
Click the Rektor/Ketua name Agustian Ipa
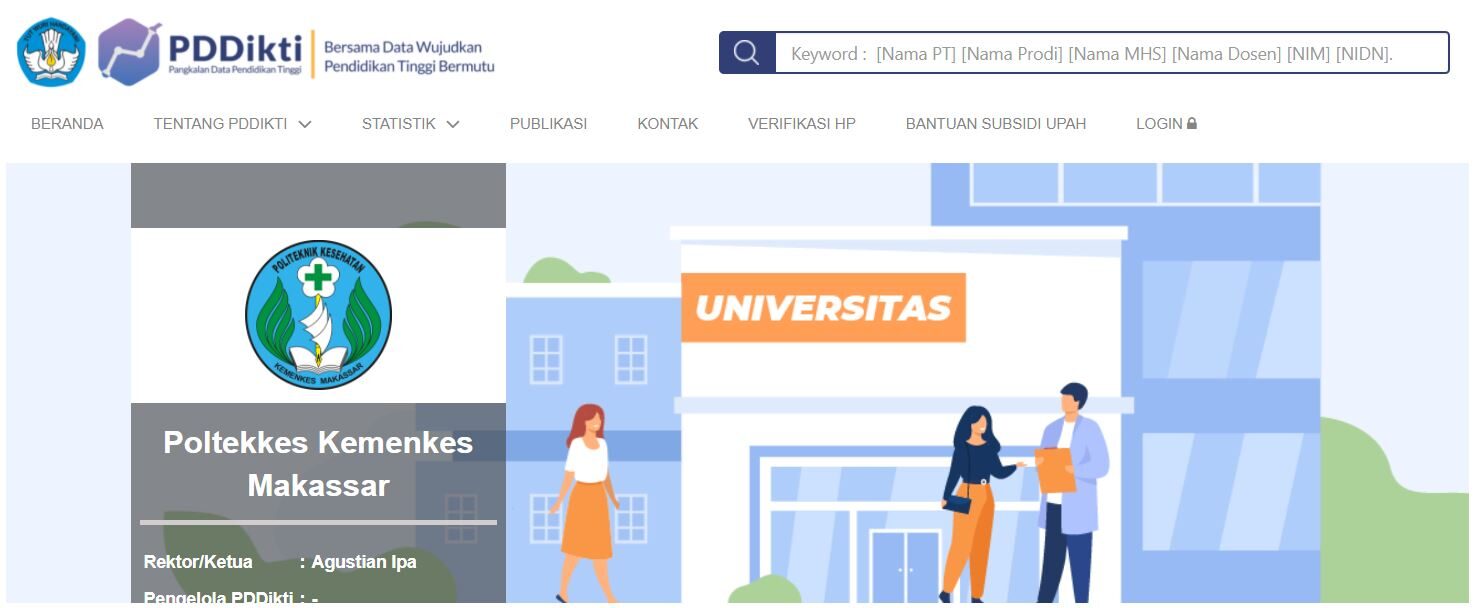(x=364, y=562)
